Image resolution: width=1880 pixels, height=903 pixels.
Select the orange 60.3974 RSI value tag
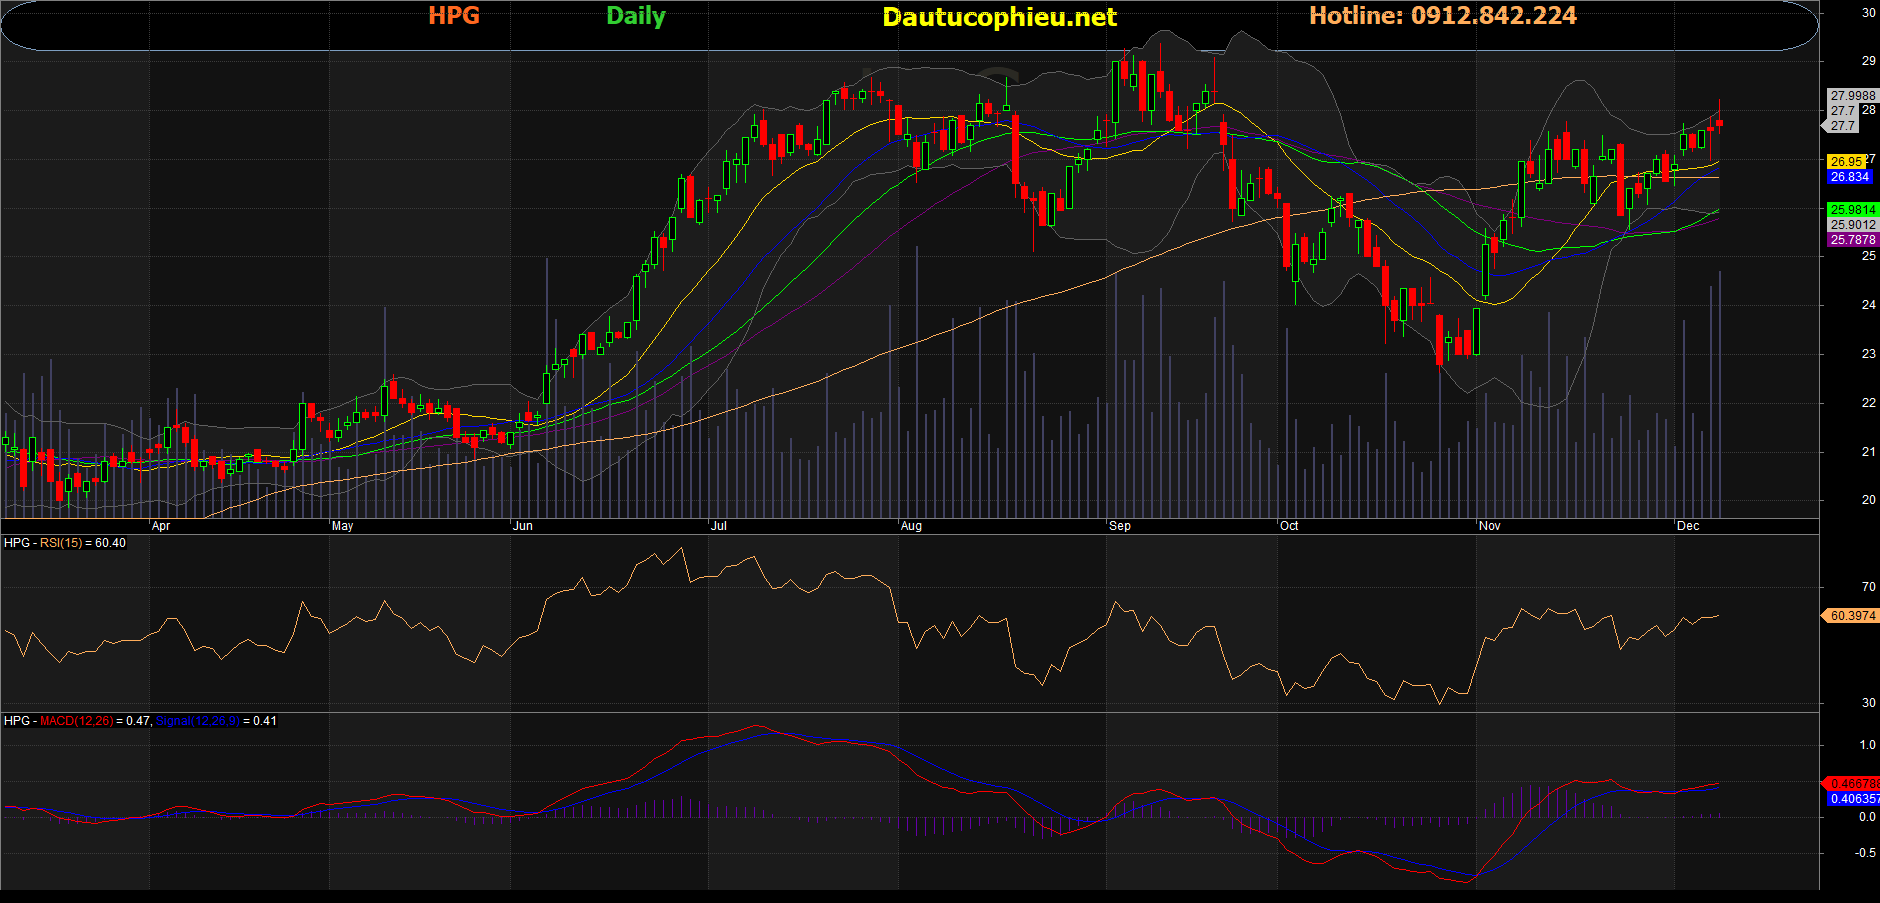(1852, 616)
